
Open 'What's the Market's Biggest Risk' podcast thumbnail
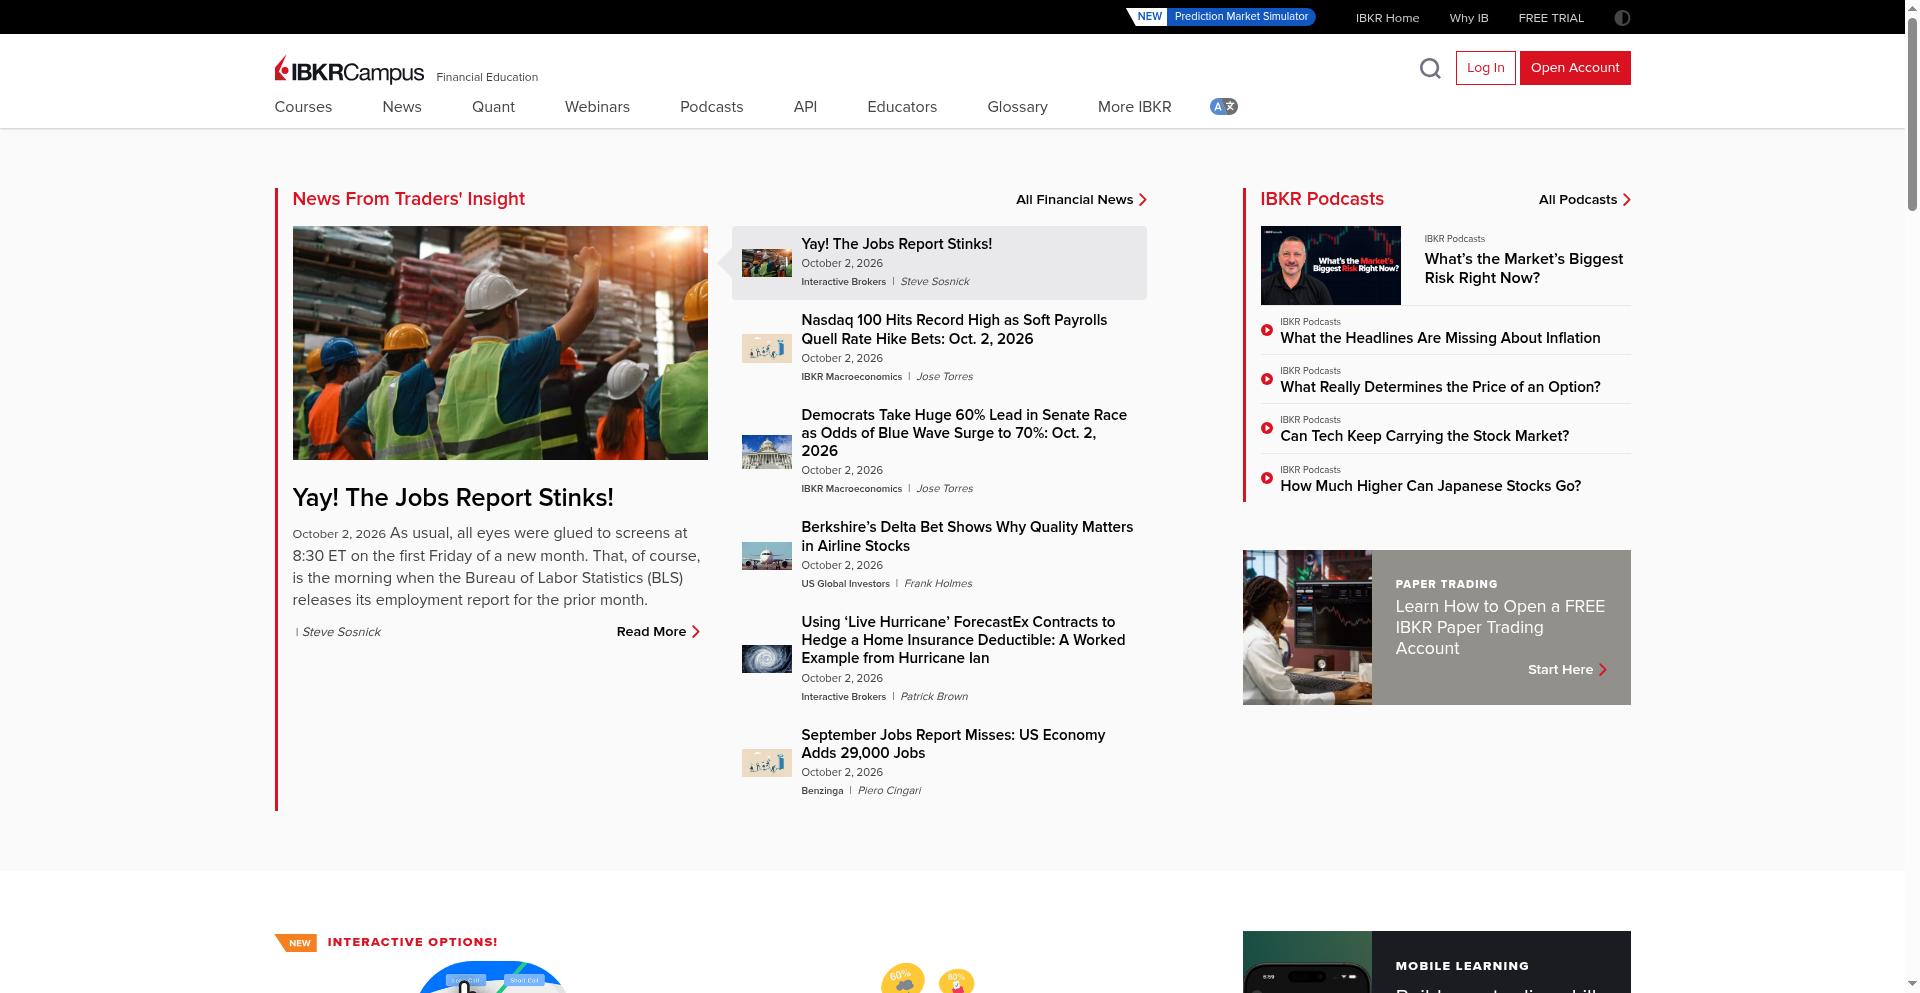[x=1330, y=265]
